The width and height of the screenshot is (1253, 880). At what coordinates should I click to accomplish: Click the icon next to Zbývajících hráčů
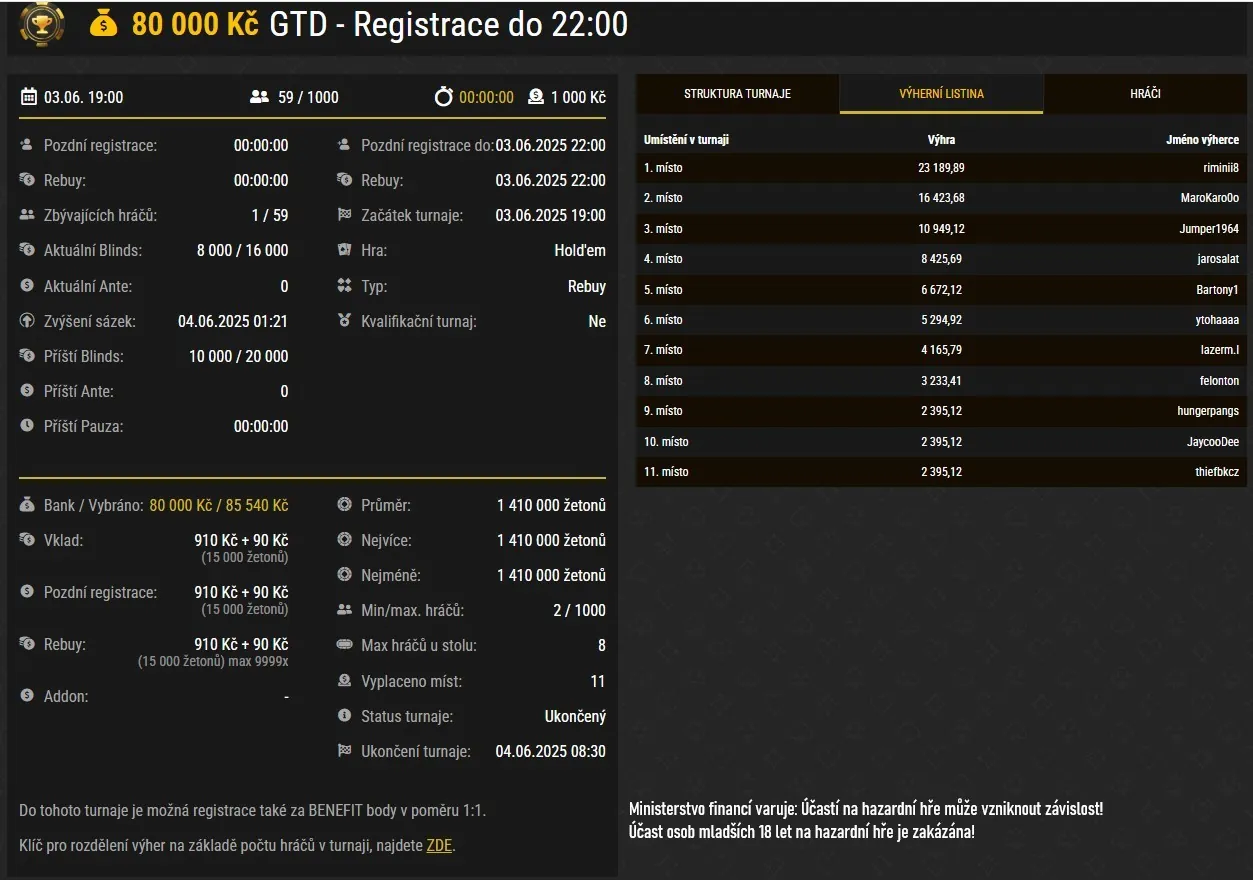click(x=27, y=215)
